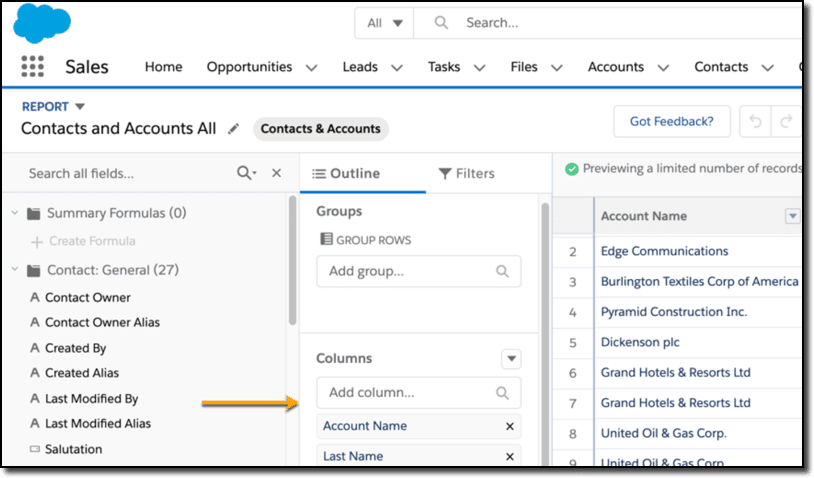Click the Got Feedback? button
The image size is (814, 478).
point(672,121)
